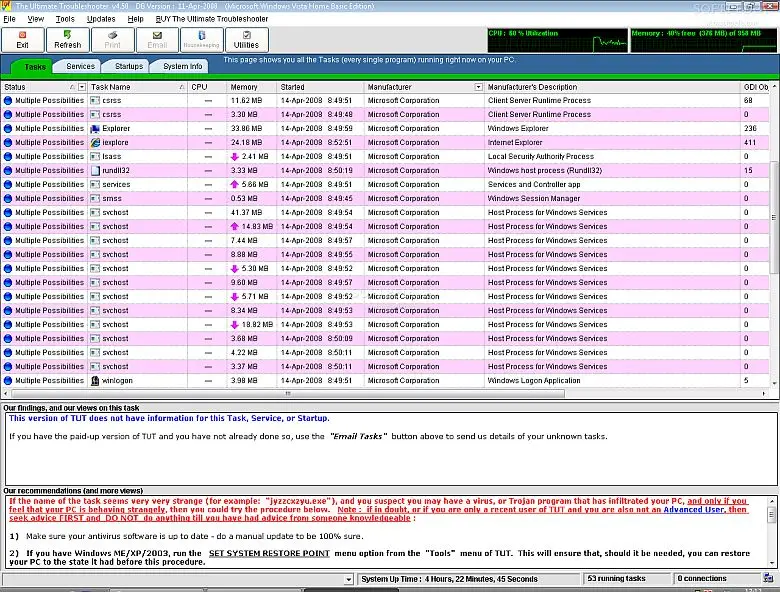This screenshot has height=592, width=780.
Task: Open the Updates menu
Action: [101, 19]
